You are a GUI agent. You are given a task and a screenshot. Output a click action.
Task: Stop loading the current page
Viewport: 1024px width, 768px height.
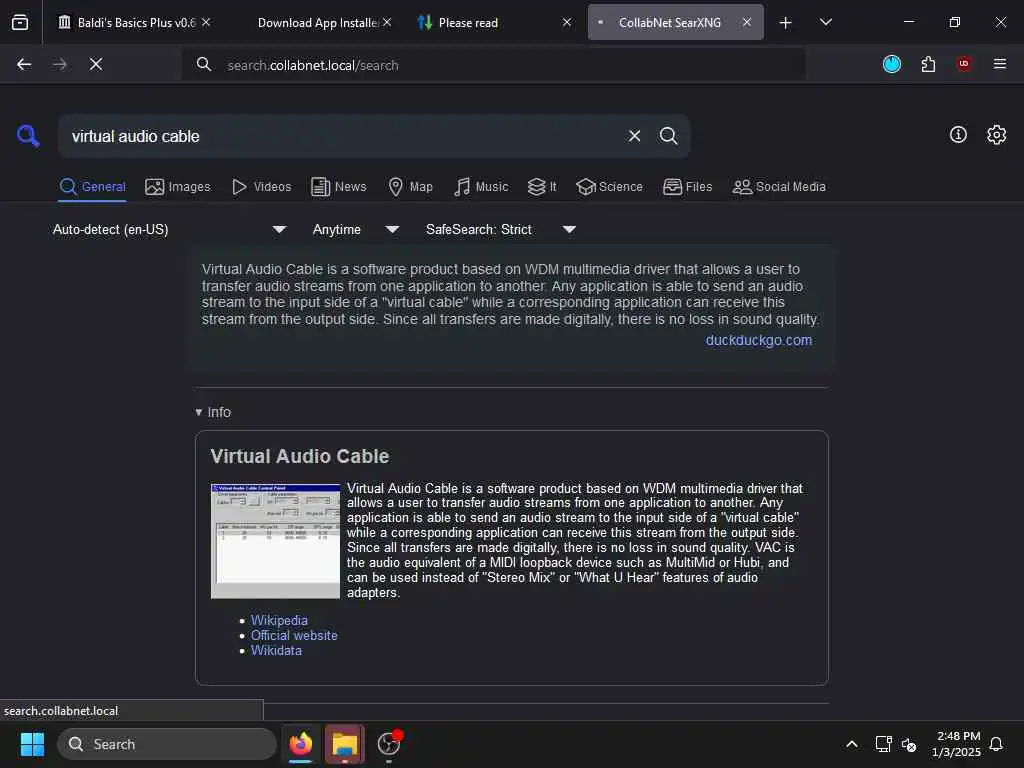pos(96,64)
